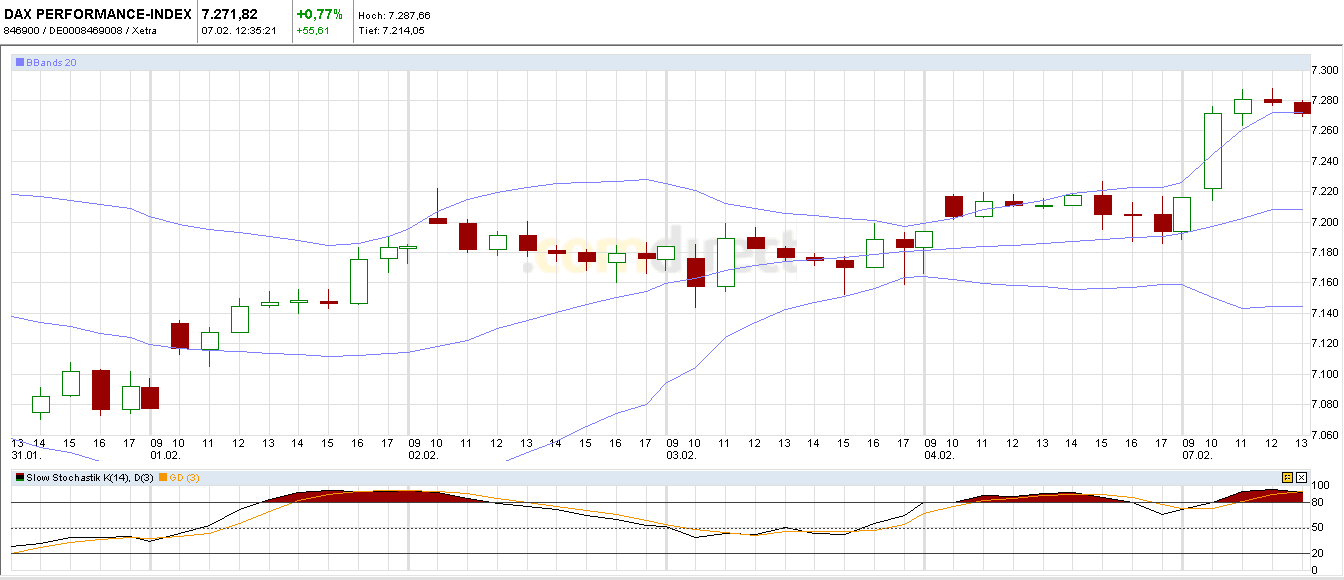Click the orange GD (3) color swatch

[x=163, y=477]
